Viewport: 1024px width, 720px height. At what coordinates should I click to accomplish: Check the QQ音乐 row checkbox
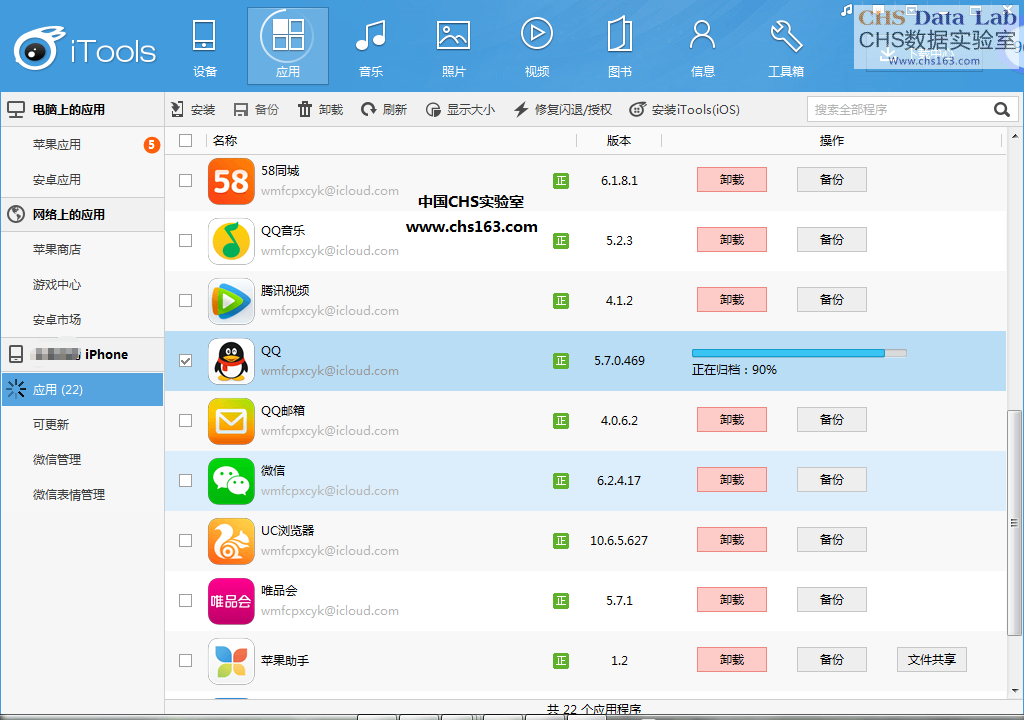click(x=185, y=240)
